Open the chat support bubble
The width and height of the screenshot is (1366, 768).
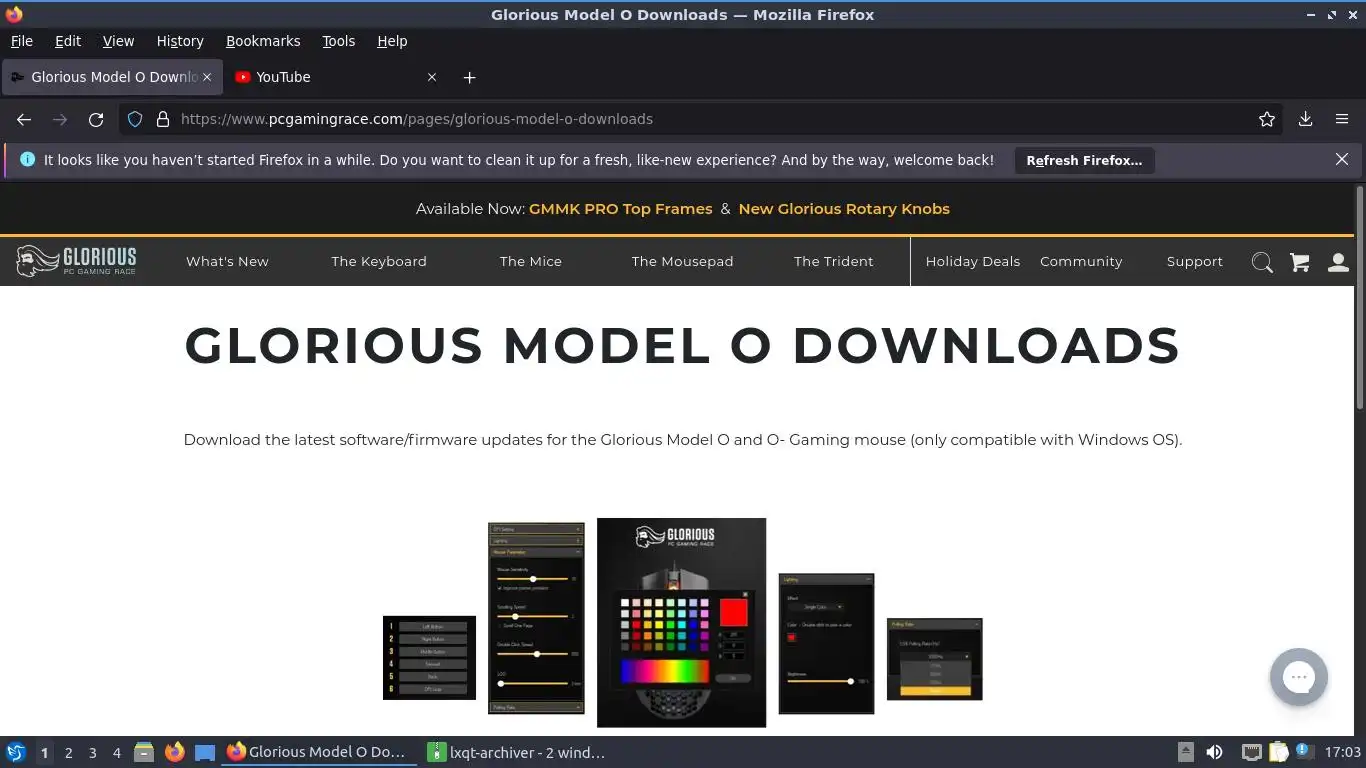1298,677
